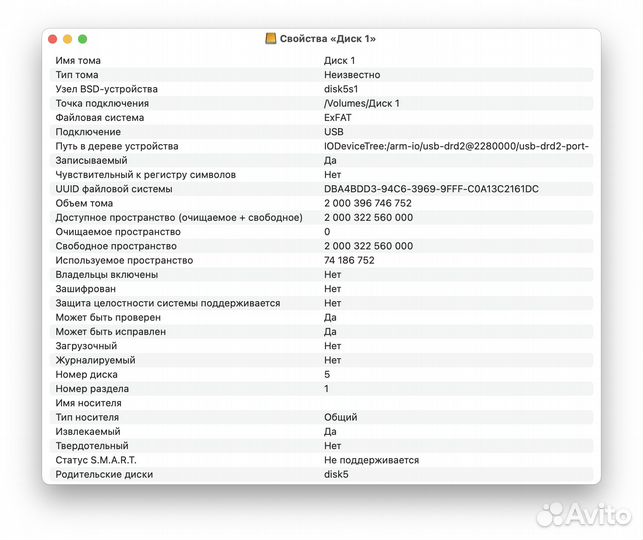The height and width of the screenshot is (540, 643).
Task: Select volume size '2 000 396 746 752'
Action: click(x=368, y=203)
